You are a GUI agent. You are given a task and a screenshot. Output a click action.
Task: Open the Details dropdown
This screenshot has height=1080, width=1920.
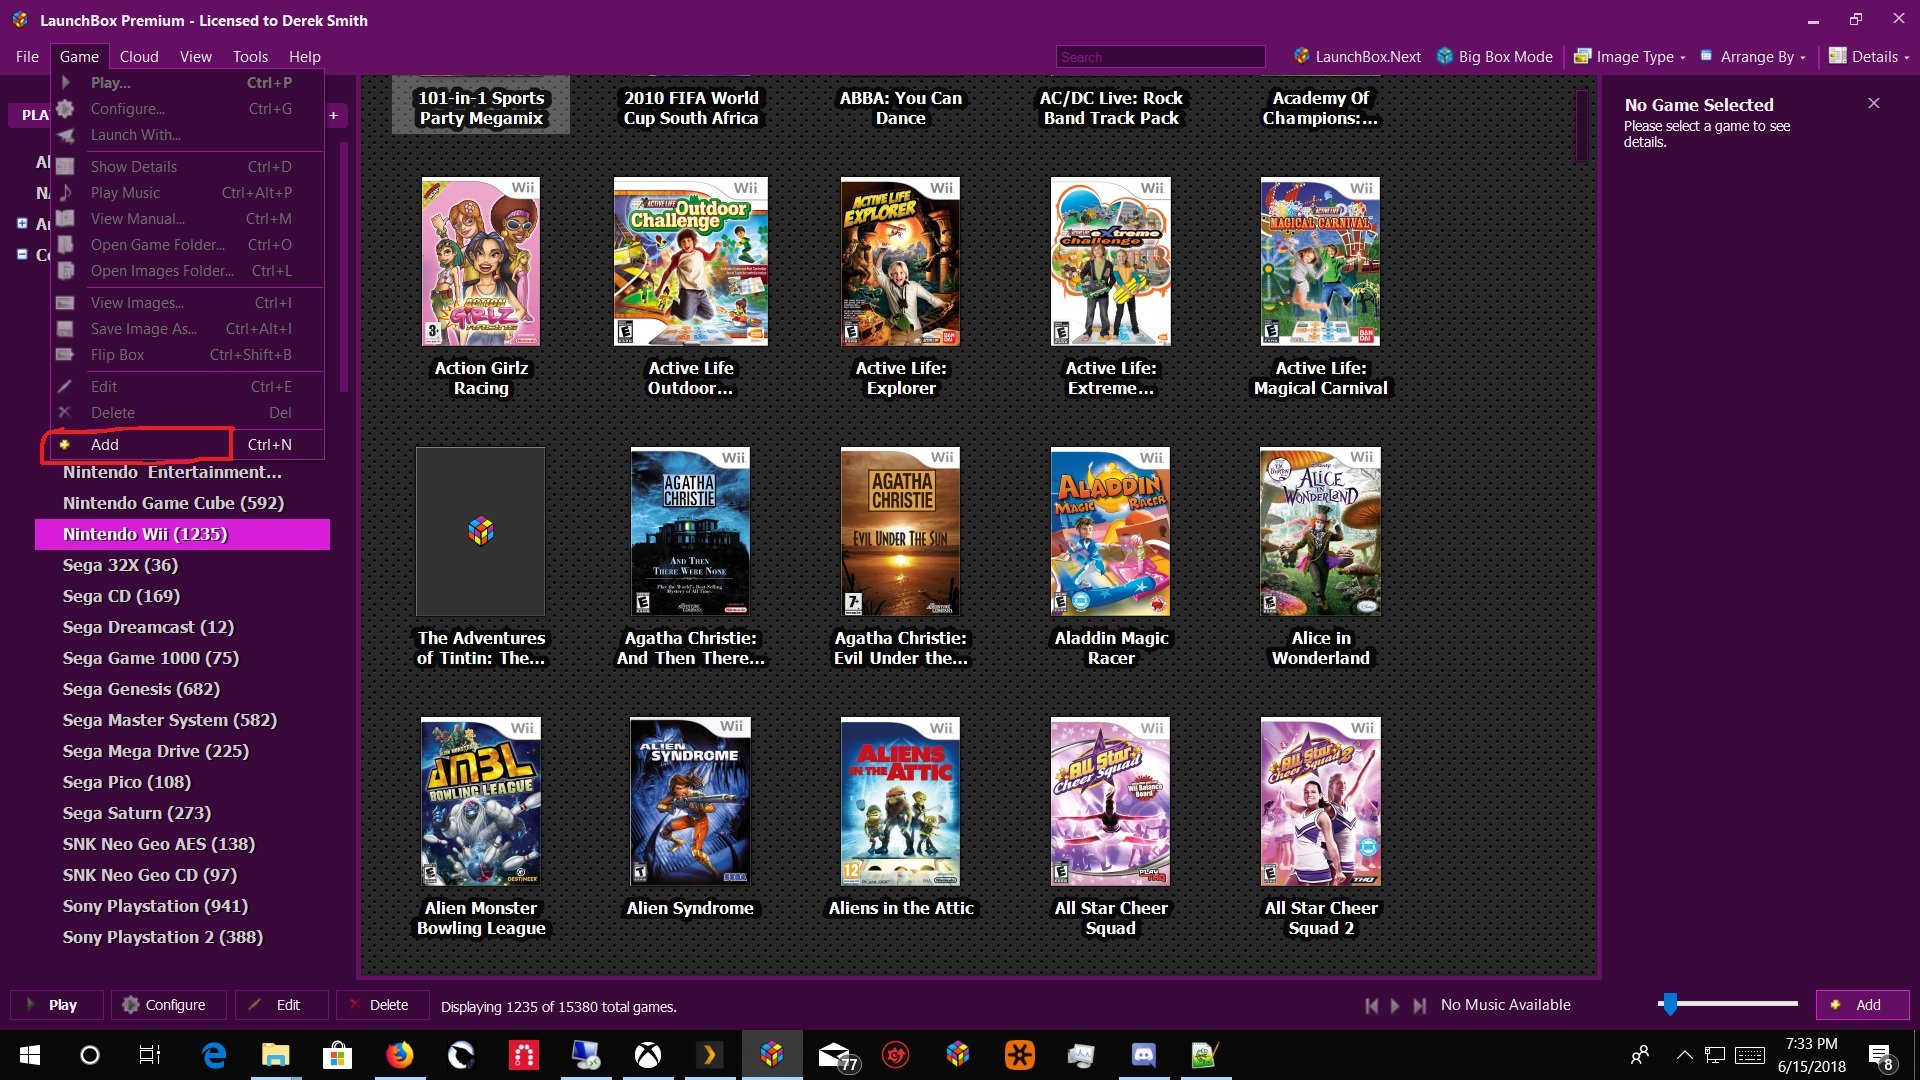pos(1869,57)
